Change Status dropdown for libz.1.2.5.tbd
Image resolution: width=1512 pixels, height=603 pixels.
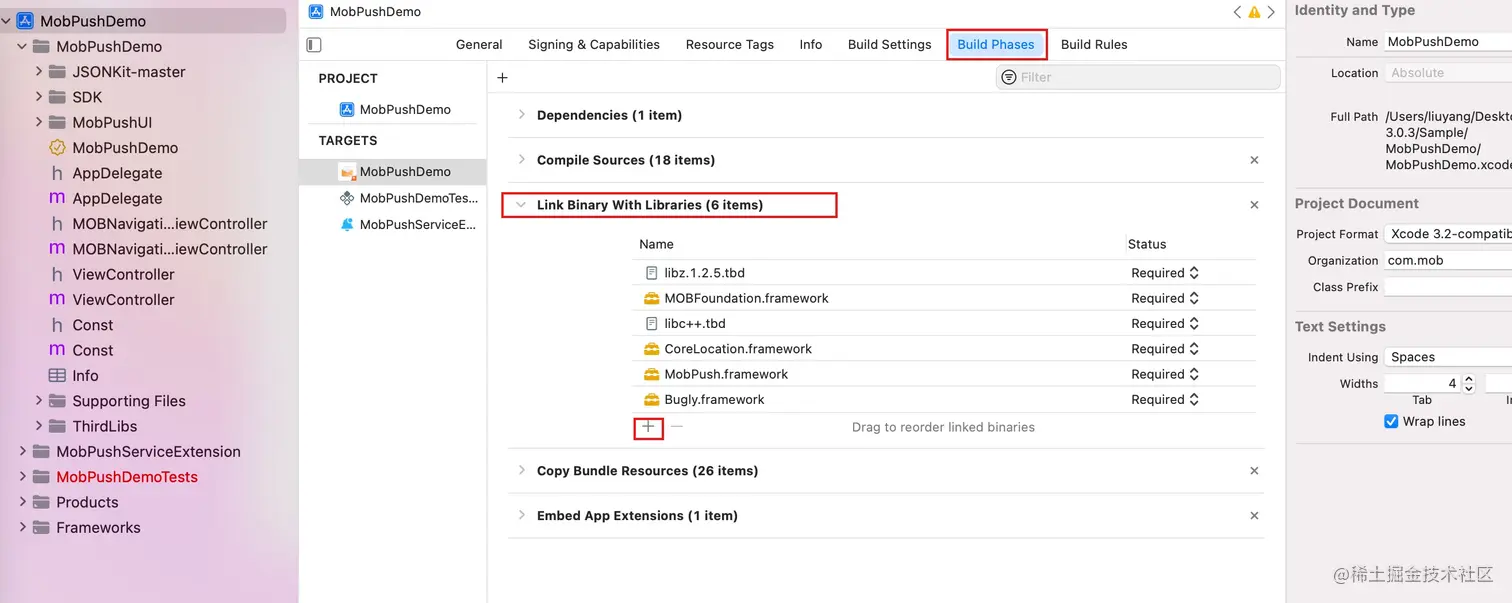[1165, 273]
